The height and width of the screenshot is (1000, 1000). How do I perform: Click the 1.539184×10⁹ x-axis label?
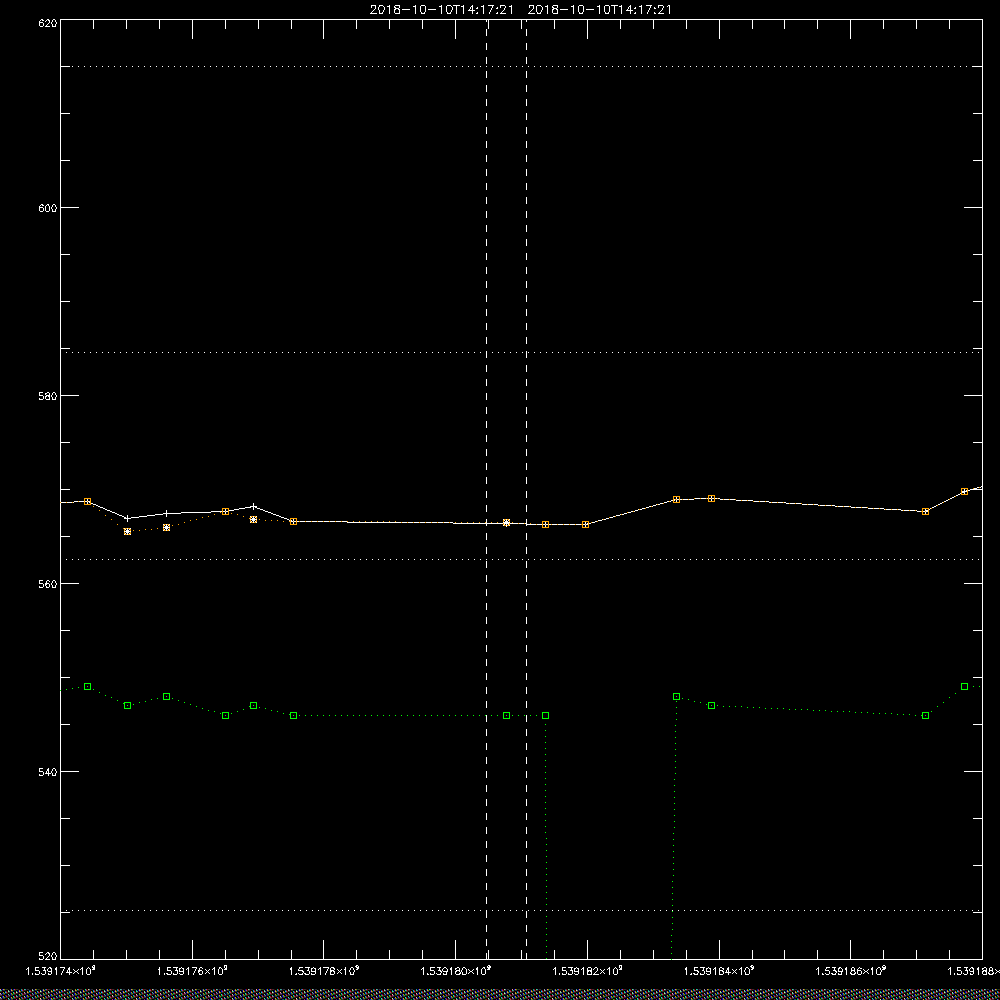click(720, 971)
